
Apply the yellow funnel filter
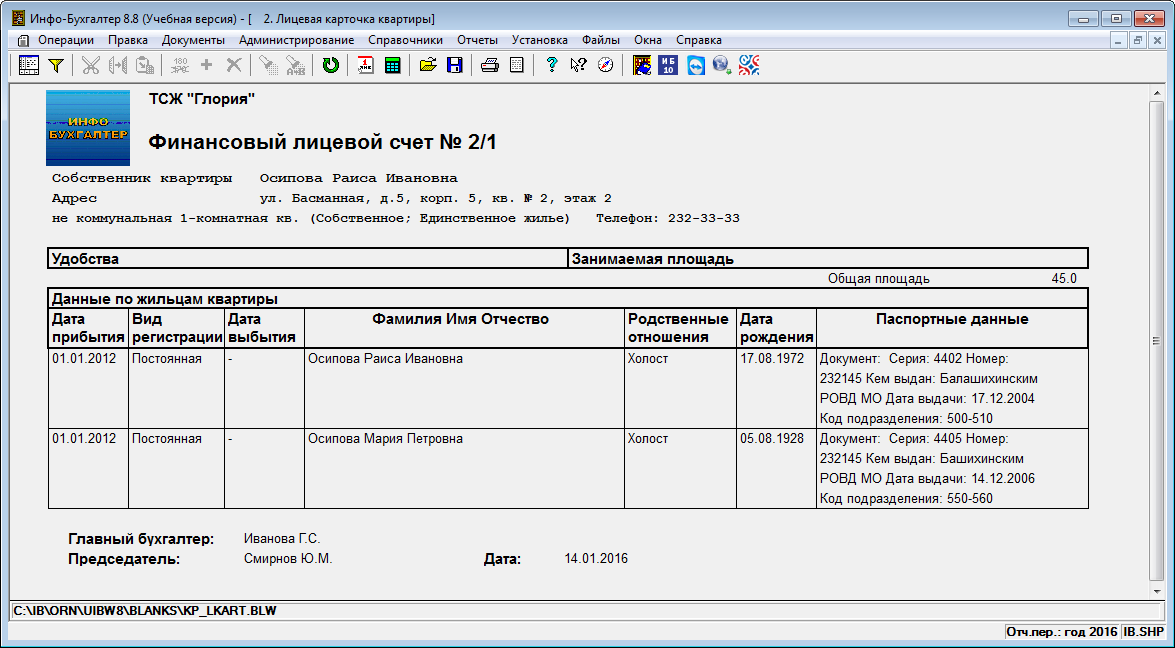[55, 65]
